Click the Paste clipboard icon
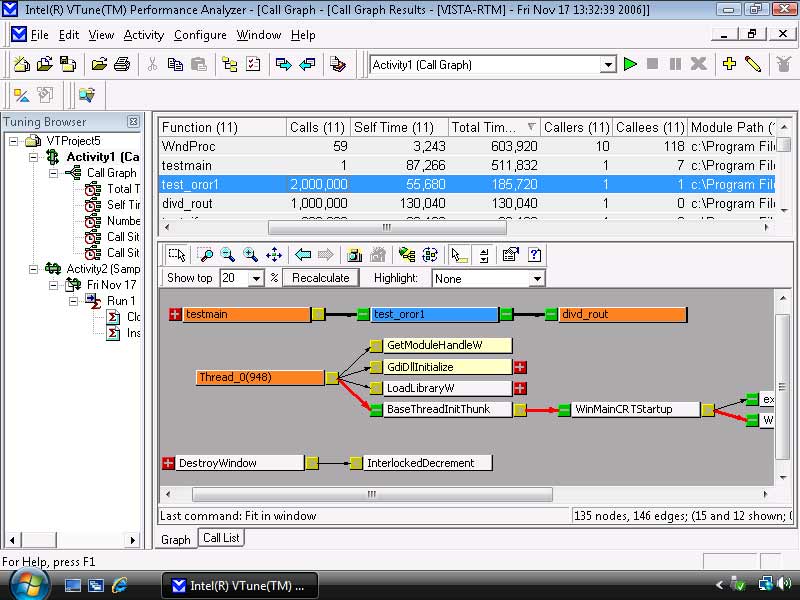 [198, 64]
